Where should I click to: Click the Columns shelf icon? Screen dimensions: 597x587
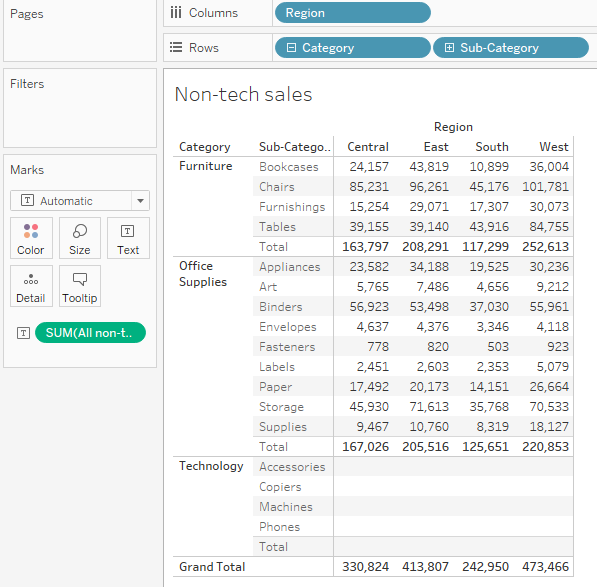pyautogui.click(x=176, y=13)
